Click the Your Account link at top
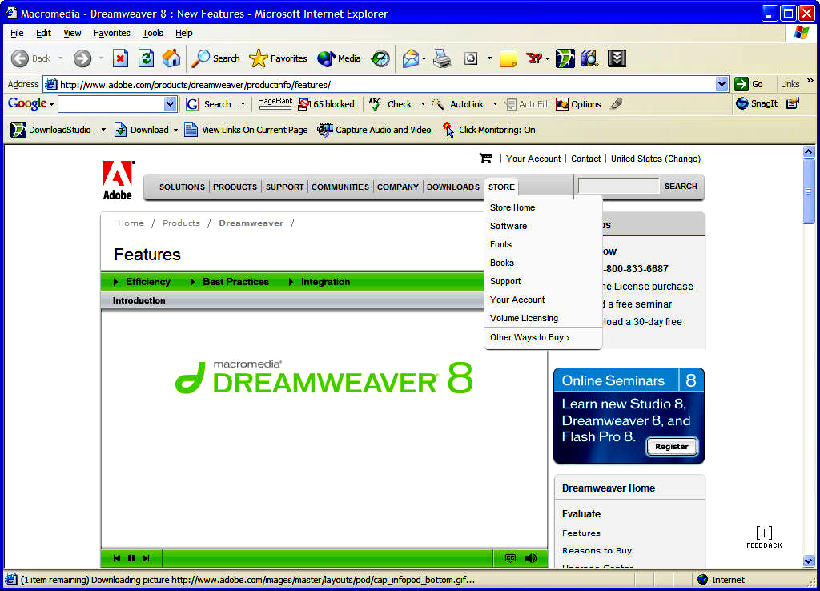 (x=533, y=158)
